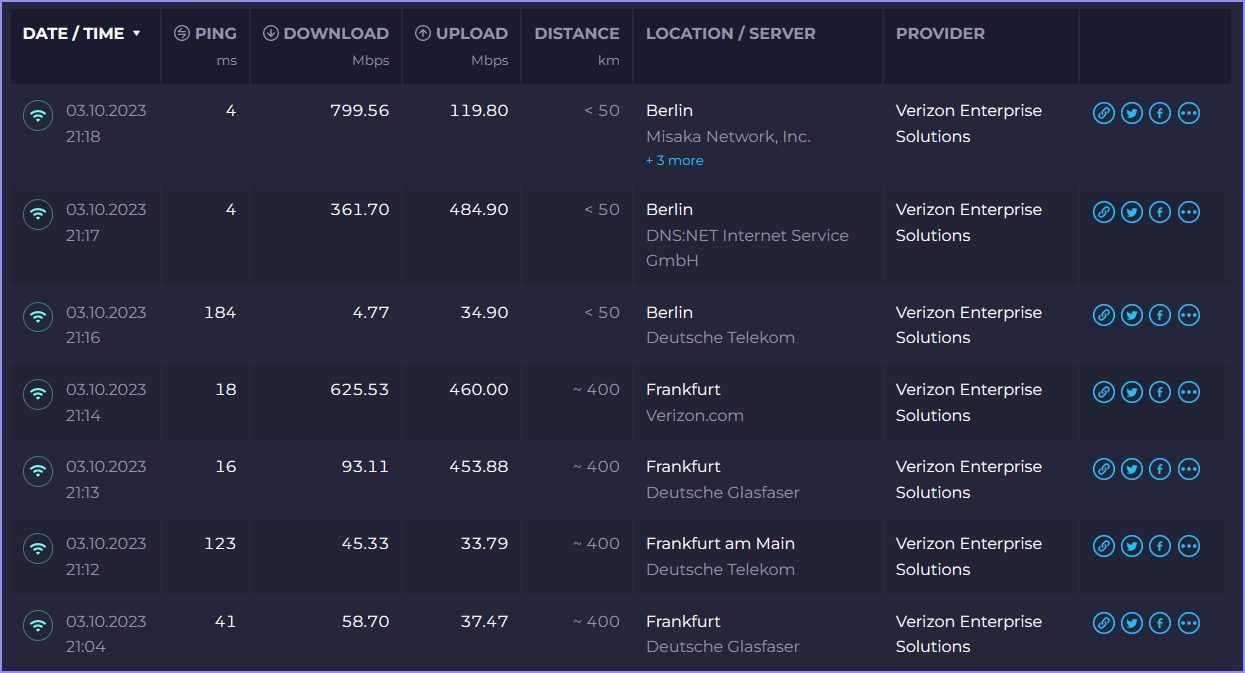Wi-Fi connection icon for 21:13 result

[38, 471]
